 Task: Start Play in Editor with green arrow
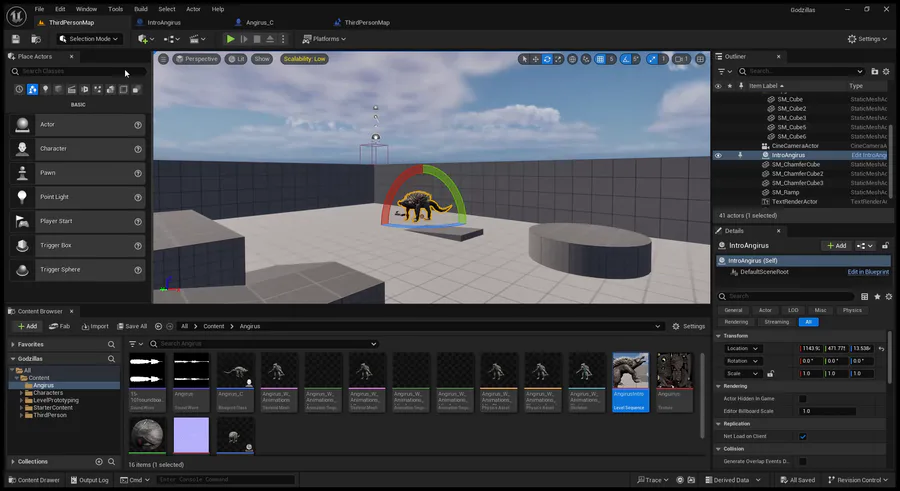230,39
